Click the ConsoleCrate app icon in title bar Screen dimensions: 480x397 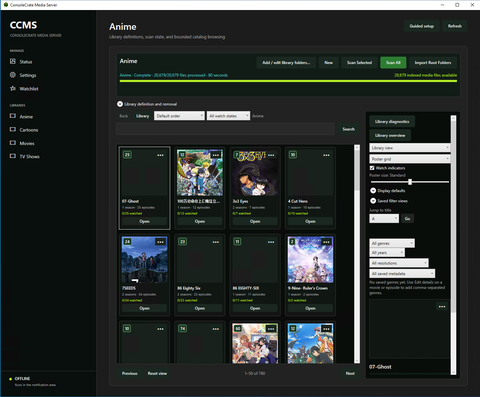tap(6, 5)
